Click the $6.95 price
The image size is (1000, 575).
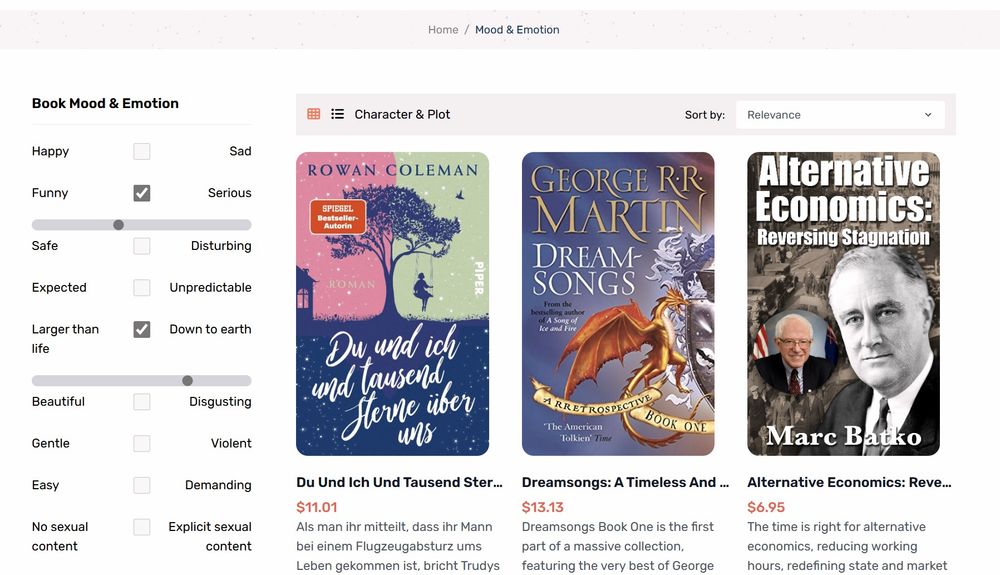(766, 507)
